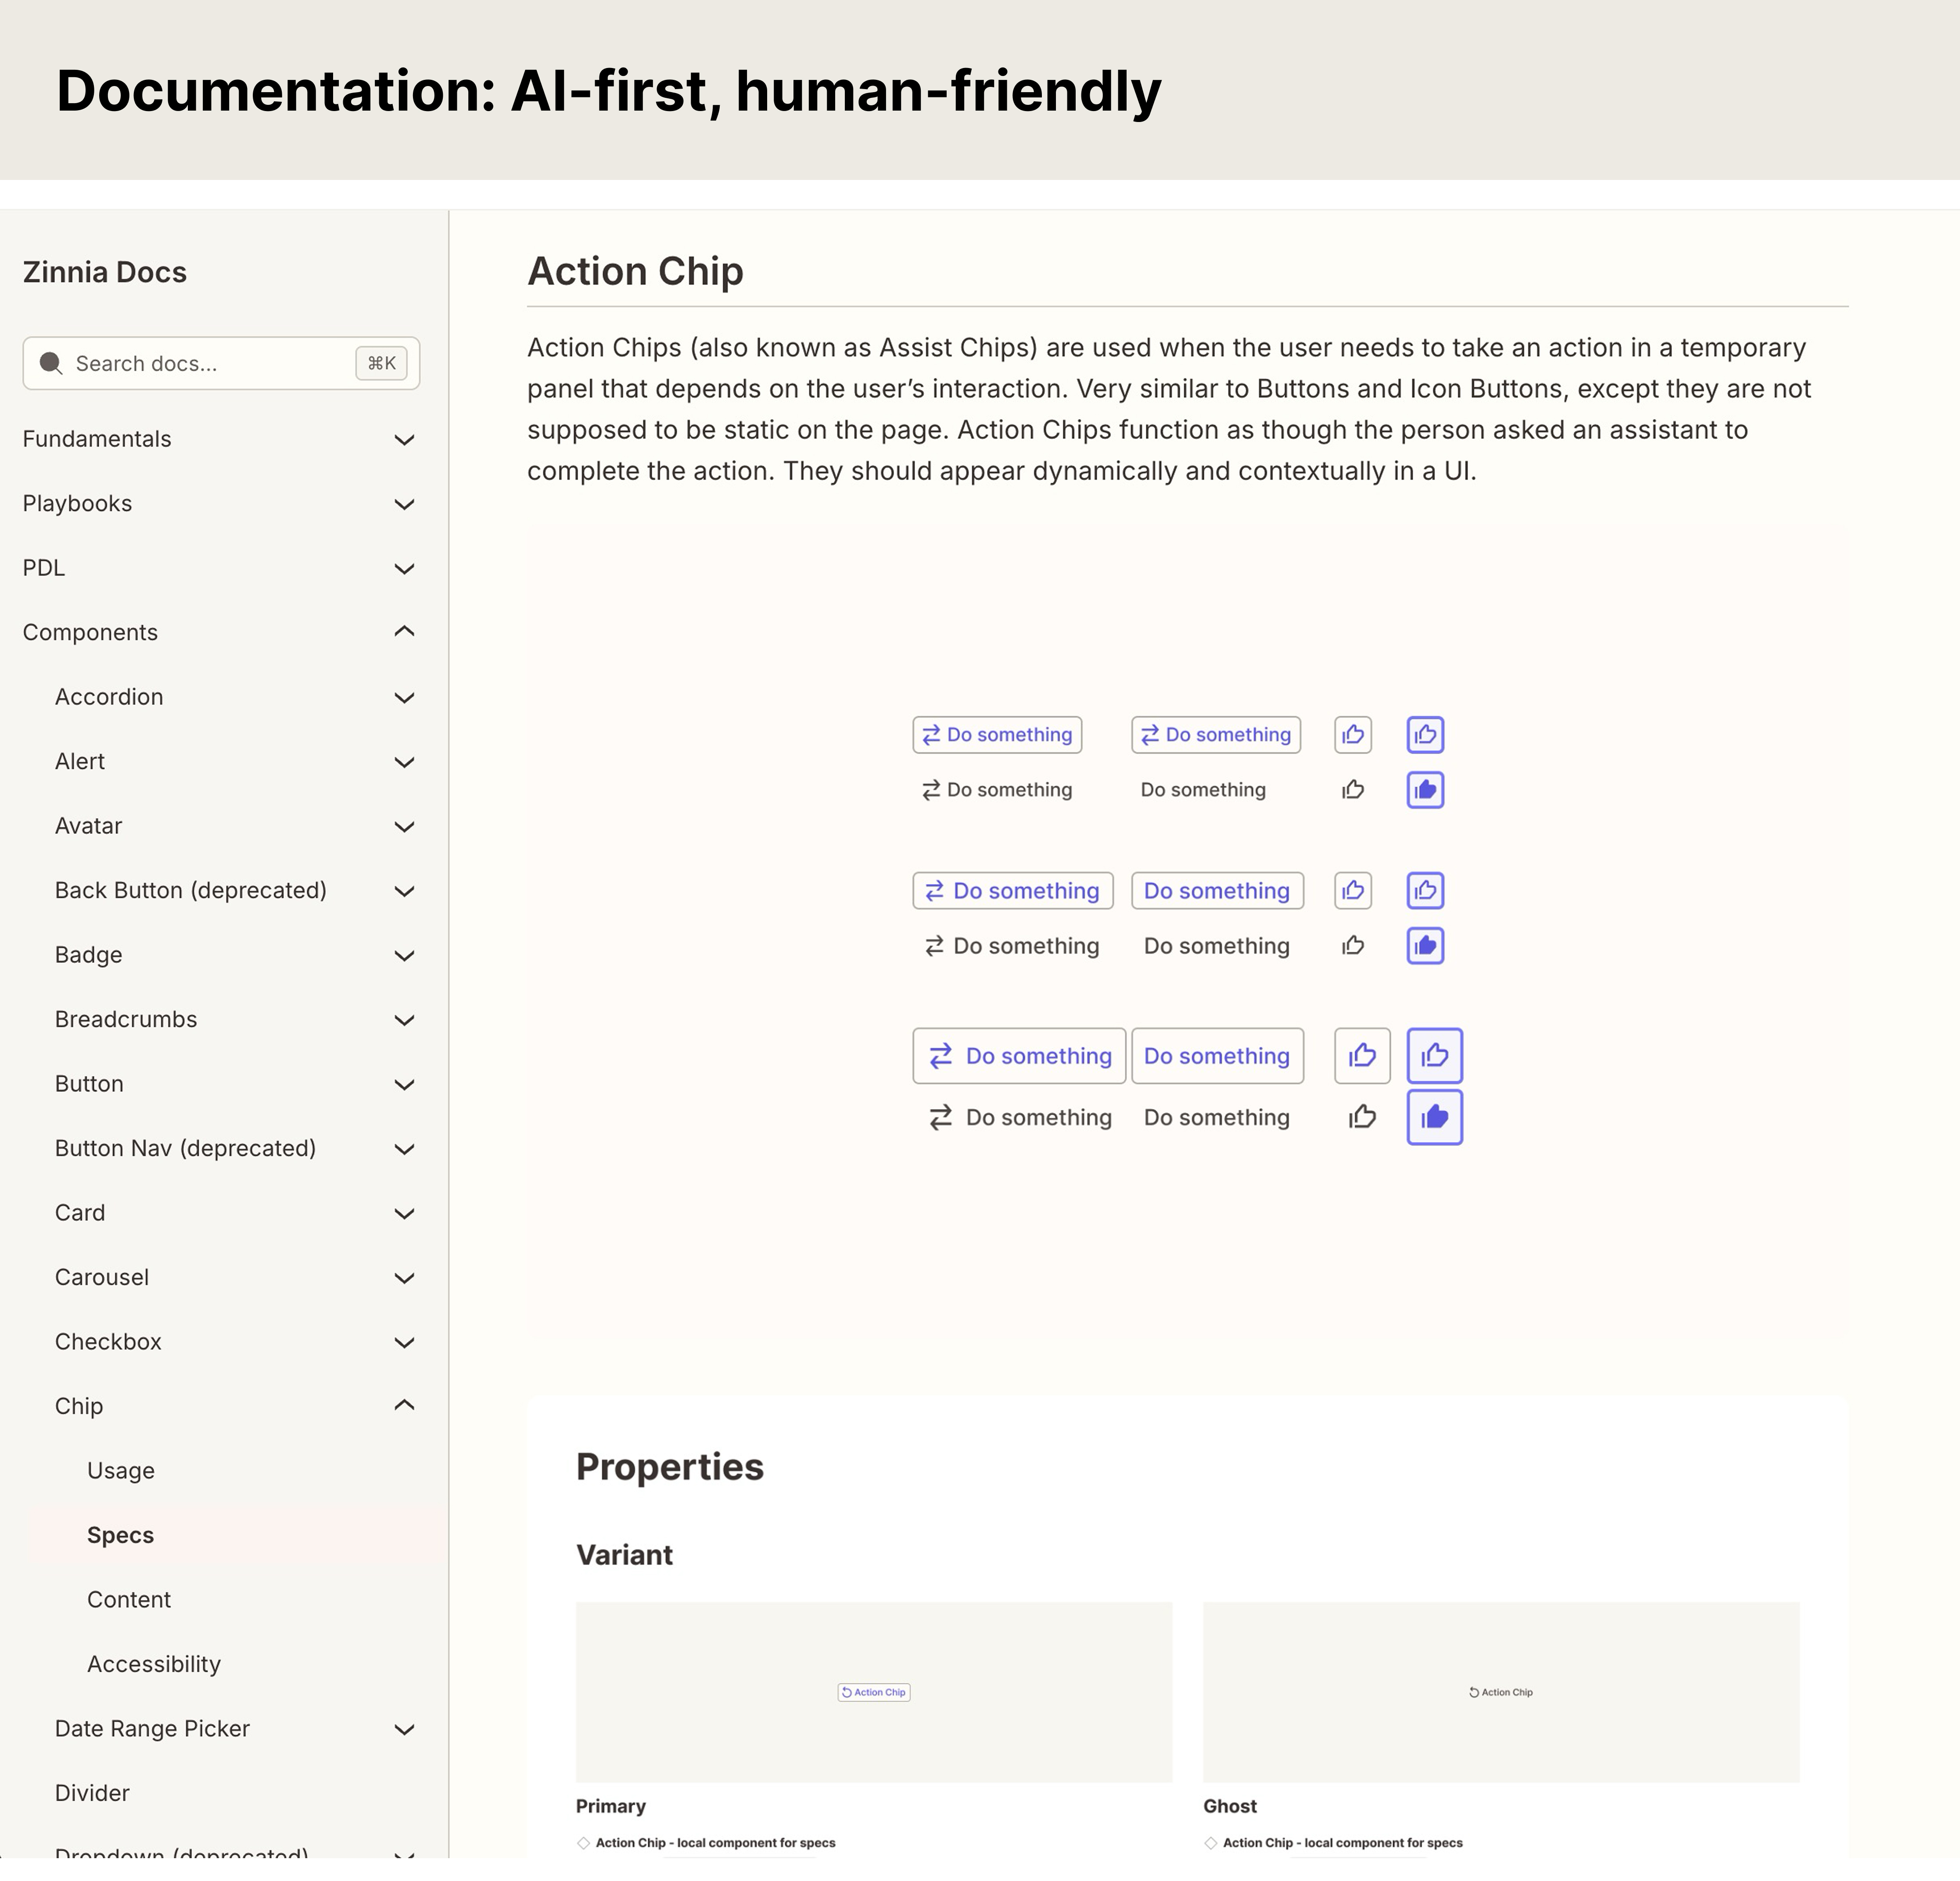The image size is (1960, 1881).
Task: Click small ghost Do something chip with arrows
Action: point(997,790)
